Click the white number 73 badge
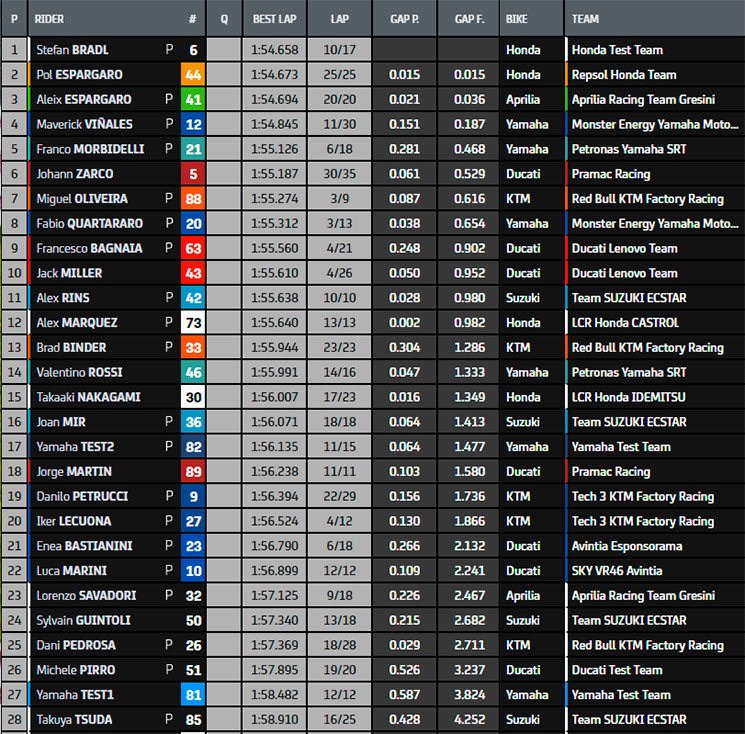The width and height of the screenshot is (745, 734). 193,323
